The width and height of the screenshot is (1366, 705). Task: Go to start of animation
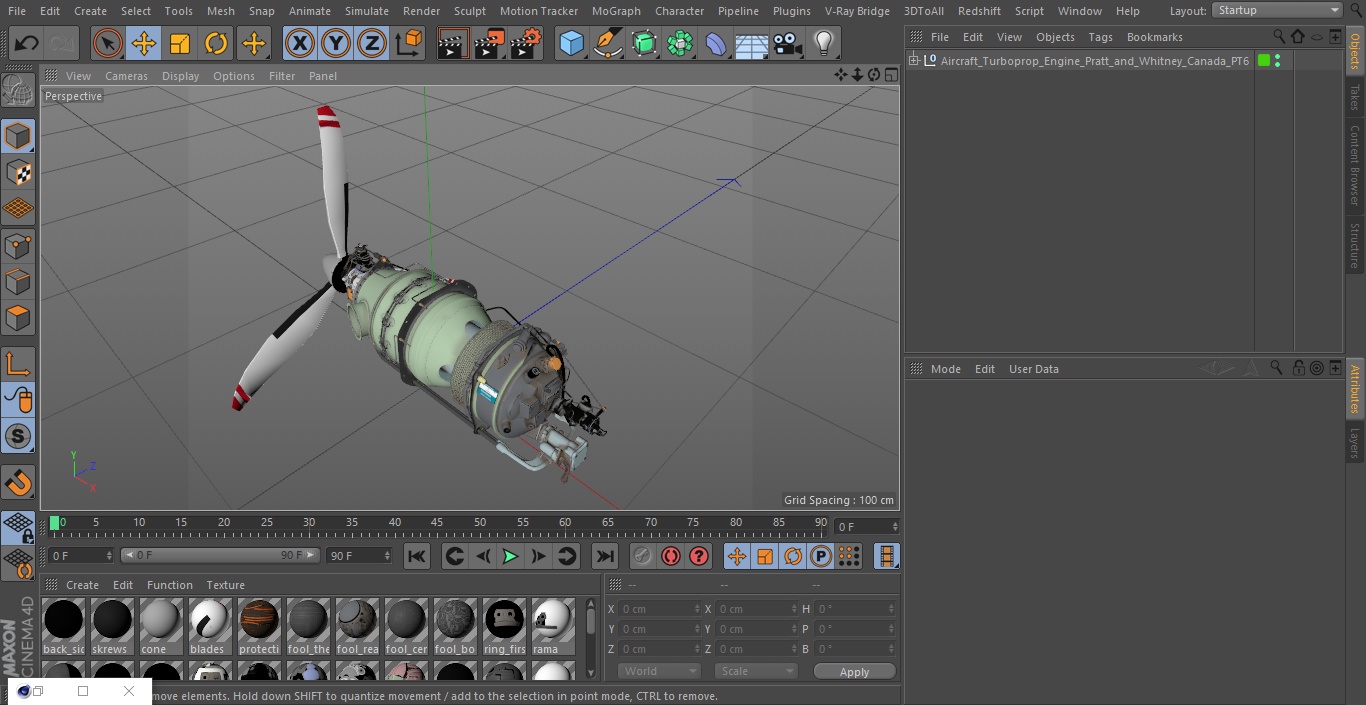click(x=417, y=556)
